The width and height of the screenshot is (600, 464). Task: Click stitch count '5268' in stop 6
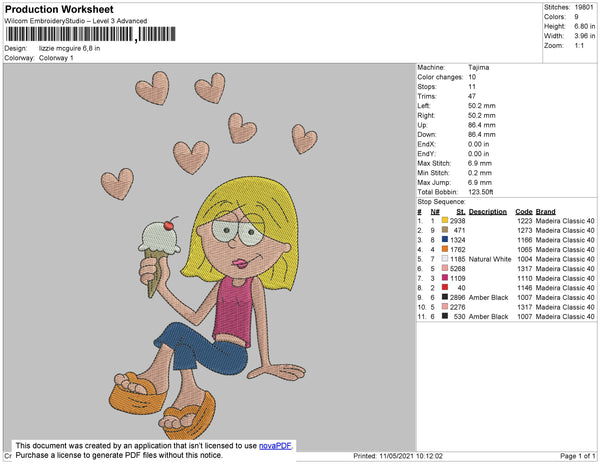[x=457, y=269]
